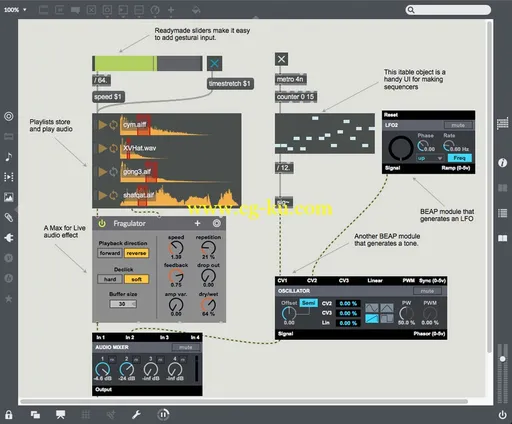The width and height of the screenshot is (512, 424).
Task: Click the Freq button in LFO2 module
Action: 459,158
